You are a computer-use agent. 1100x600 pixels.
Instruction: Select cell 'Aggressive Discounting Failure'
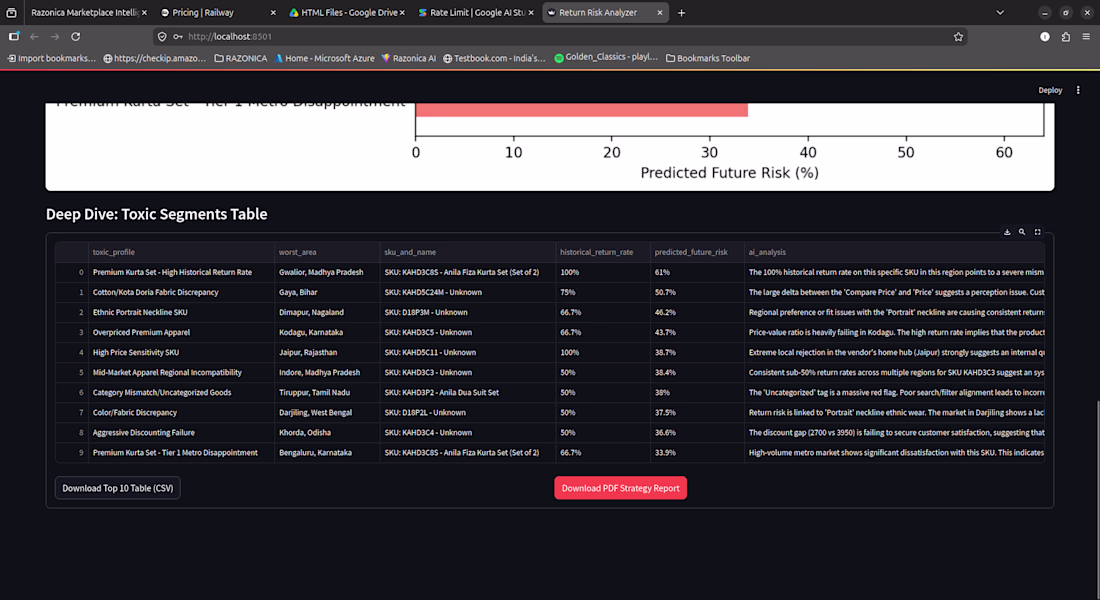[182, 433]
